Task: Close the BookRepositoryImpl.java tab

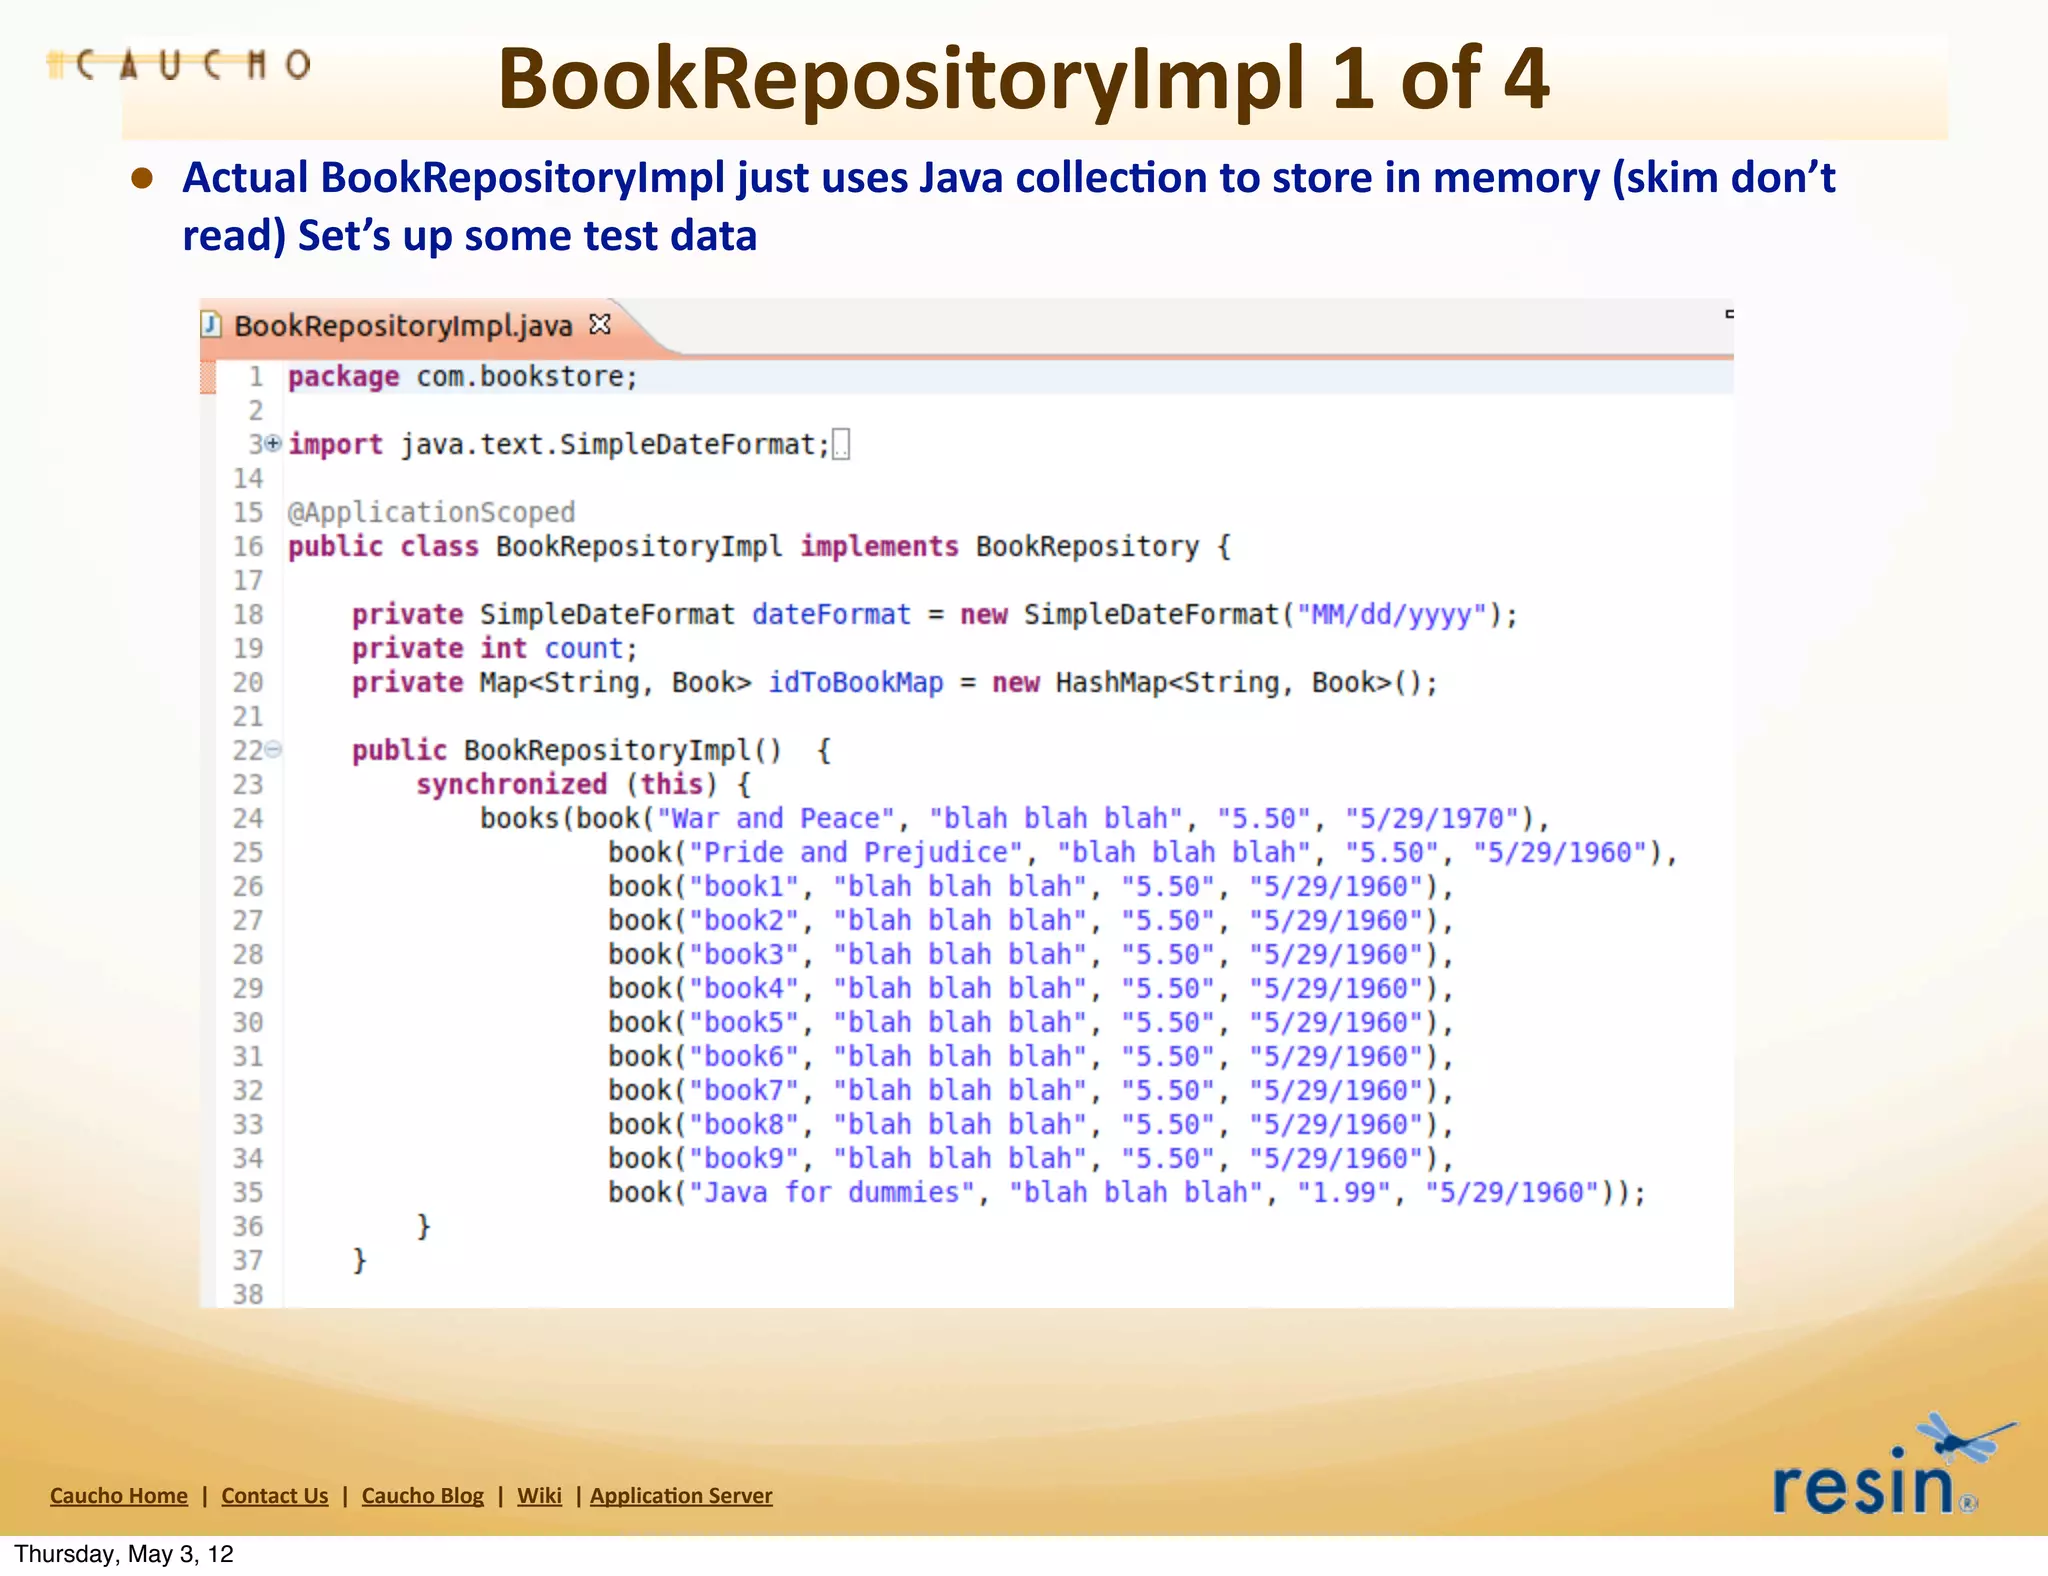Action: coord(600,325)
